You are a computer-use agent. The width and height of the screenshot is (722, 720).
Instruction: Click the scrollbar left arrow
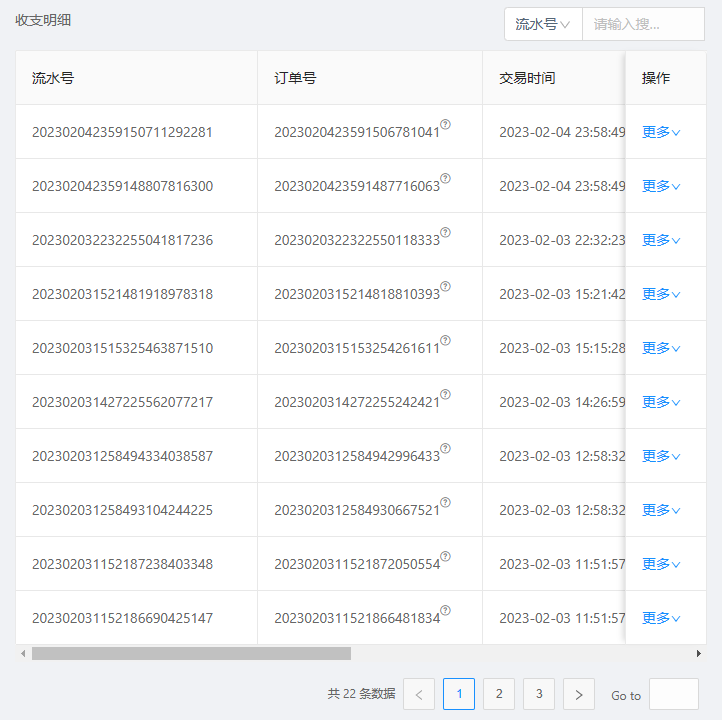tap(23, 653)
